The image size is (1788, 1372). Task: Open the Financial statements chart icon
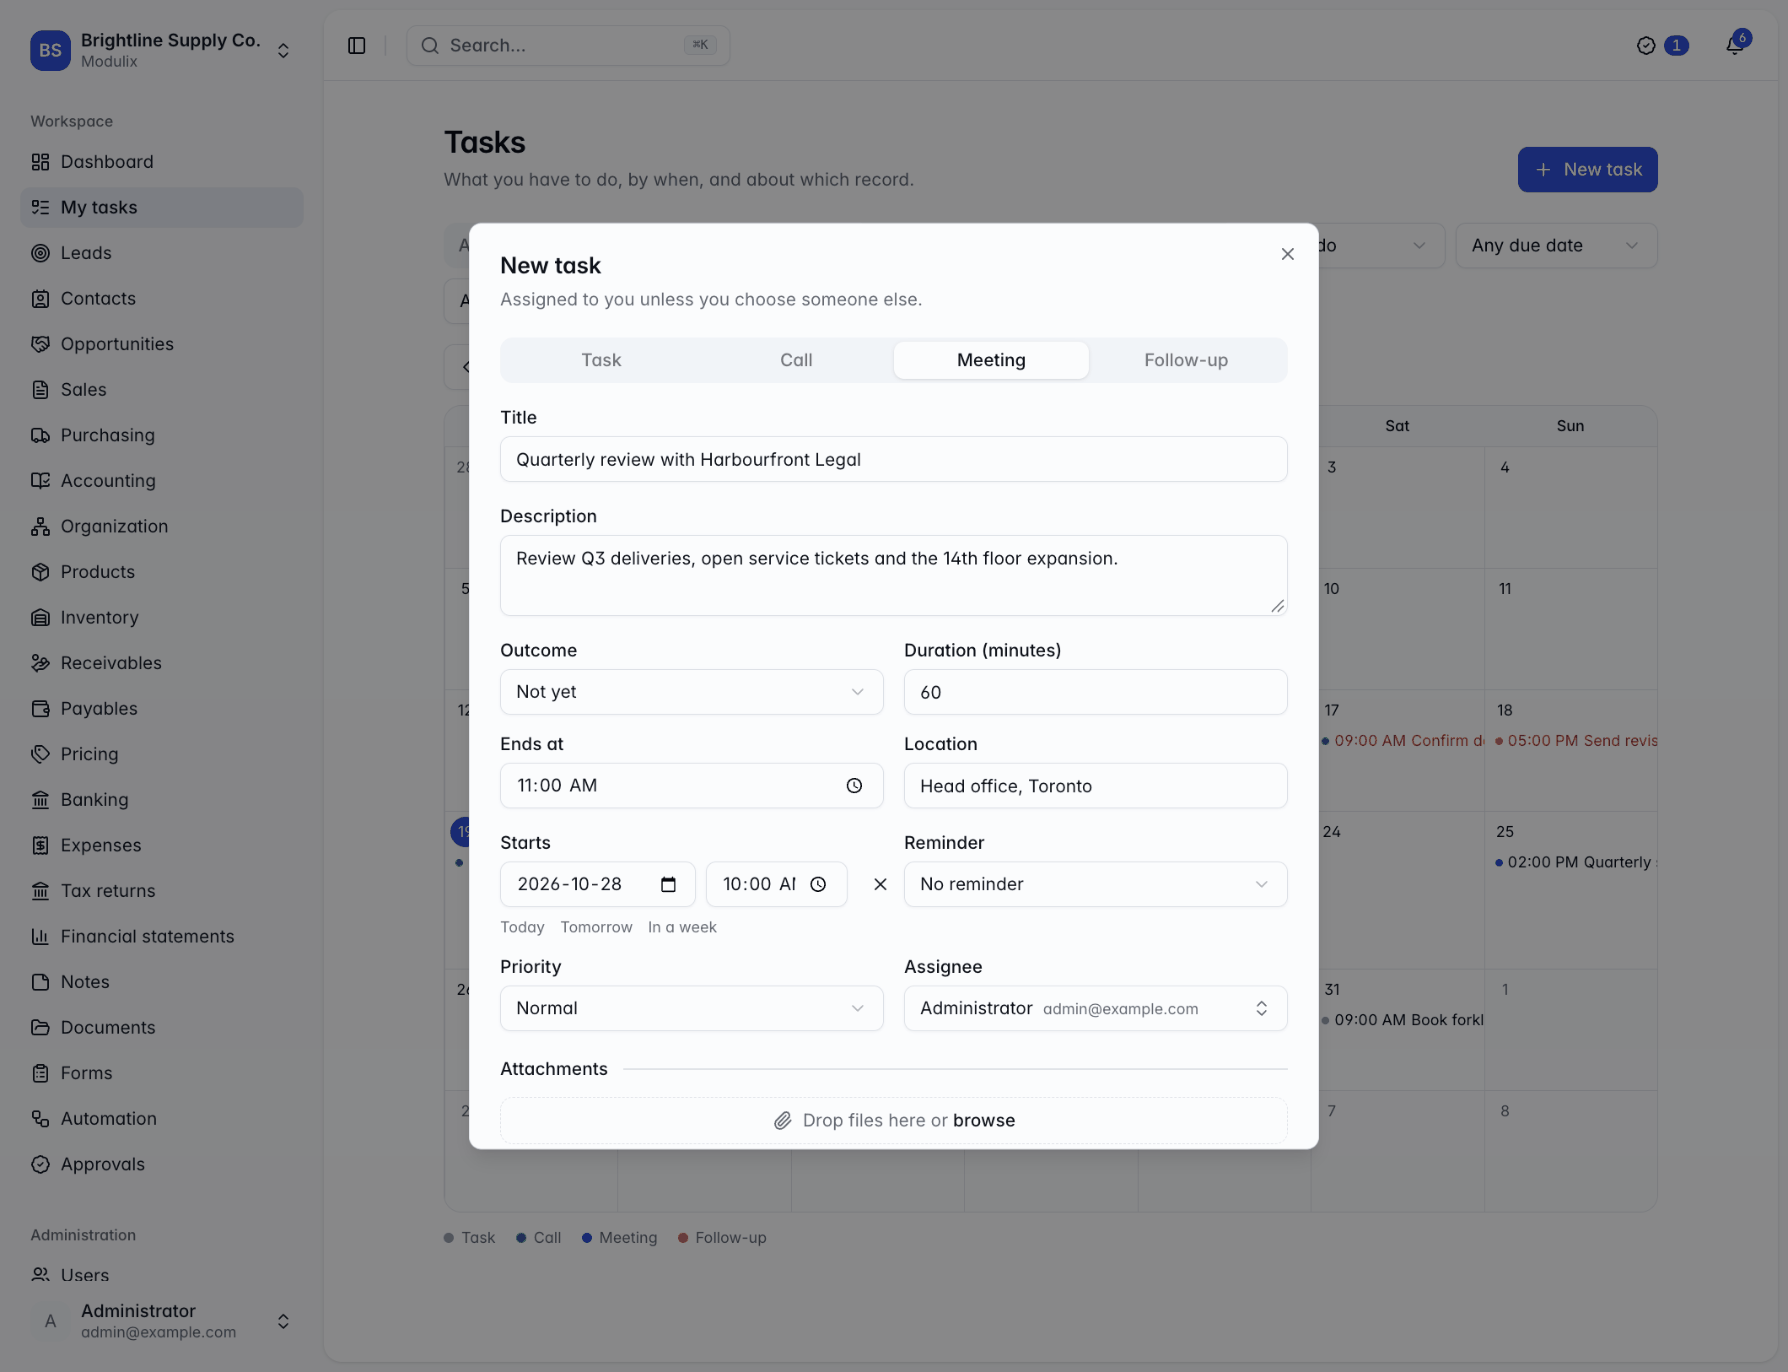coord(40,936)
